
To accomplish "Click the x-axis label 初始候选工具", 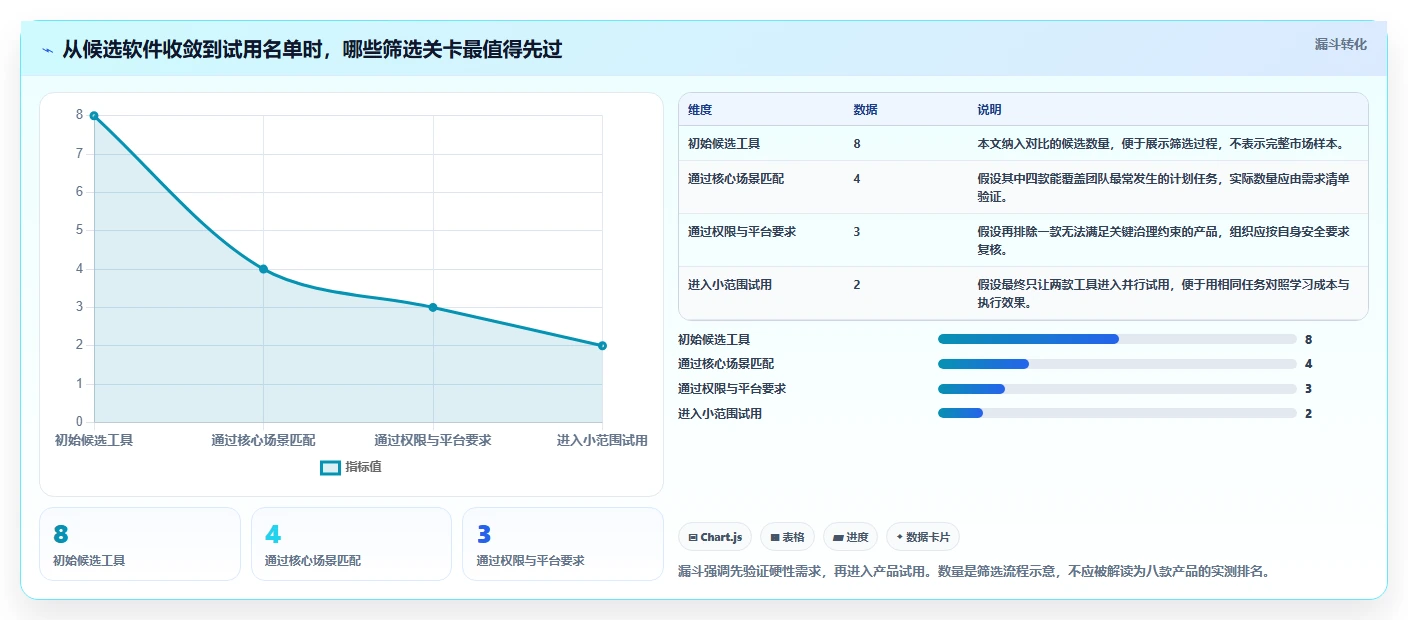I will point(94,440).
